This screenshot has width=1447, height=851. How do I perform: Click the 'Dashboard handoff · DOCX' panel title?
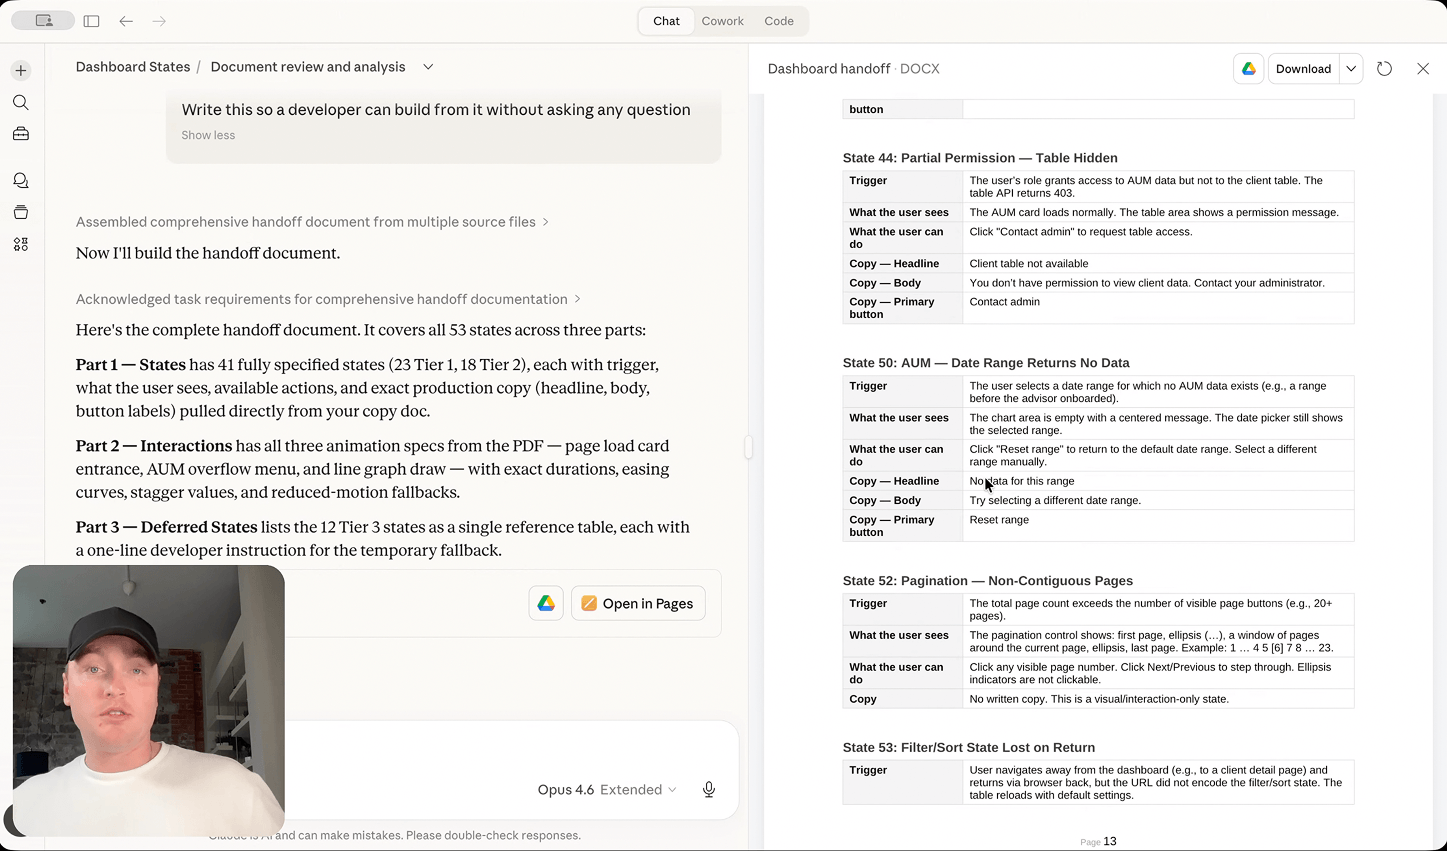pos(853,69)
